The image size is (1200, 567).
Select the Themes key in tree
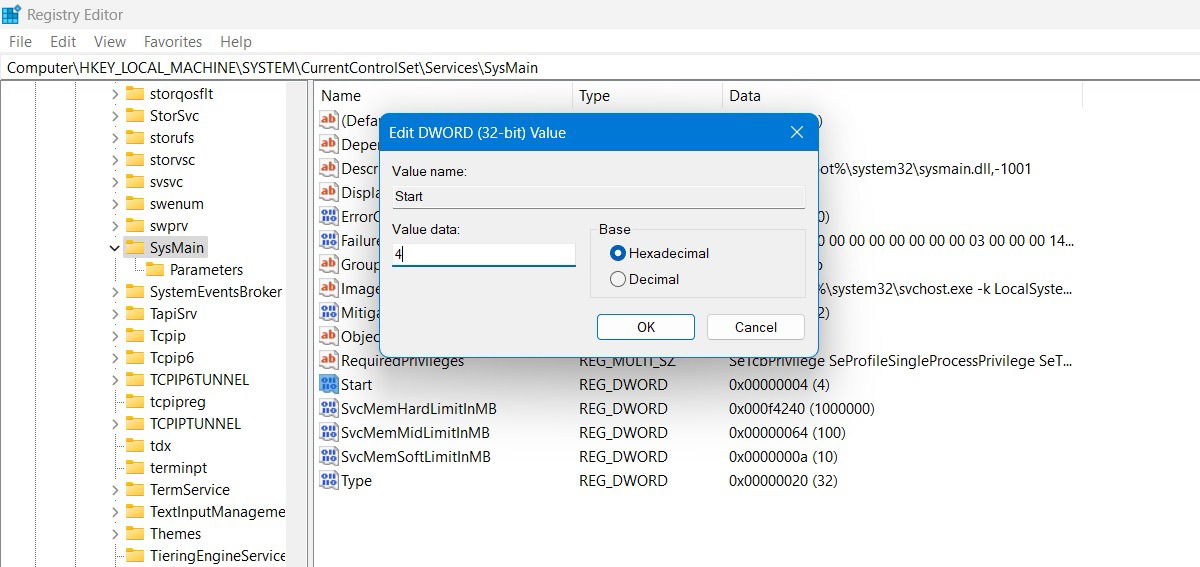point(175,534)
